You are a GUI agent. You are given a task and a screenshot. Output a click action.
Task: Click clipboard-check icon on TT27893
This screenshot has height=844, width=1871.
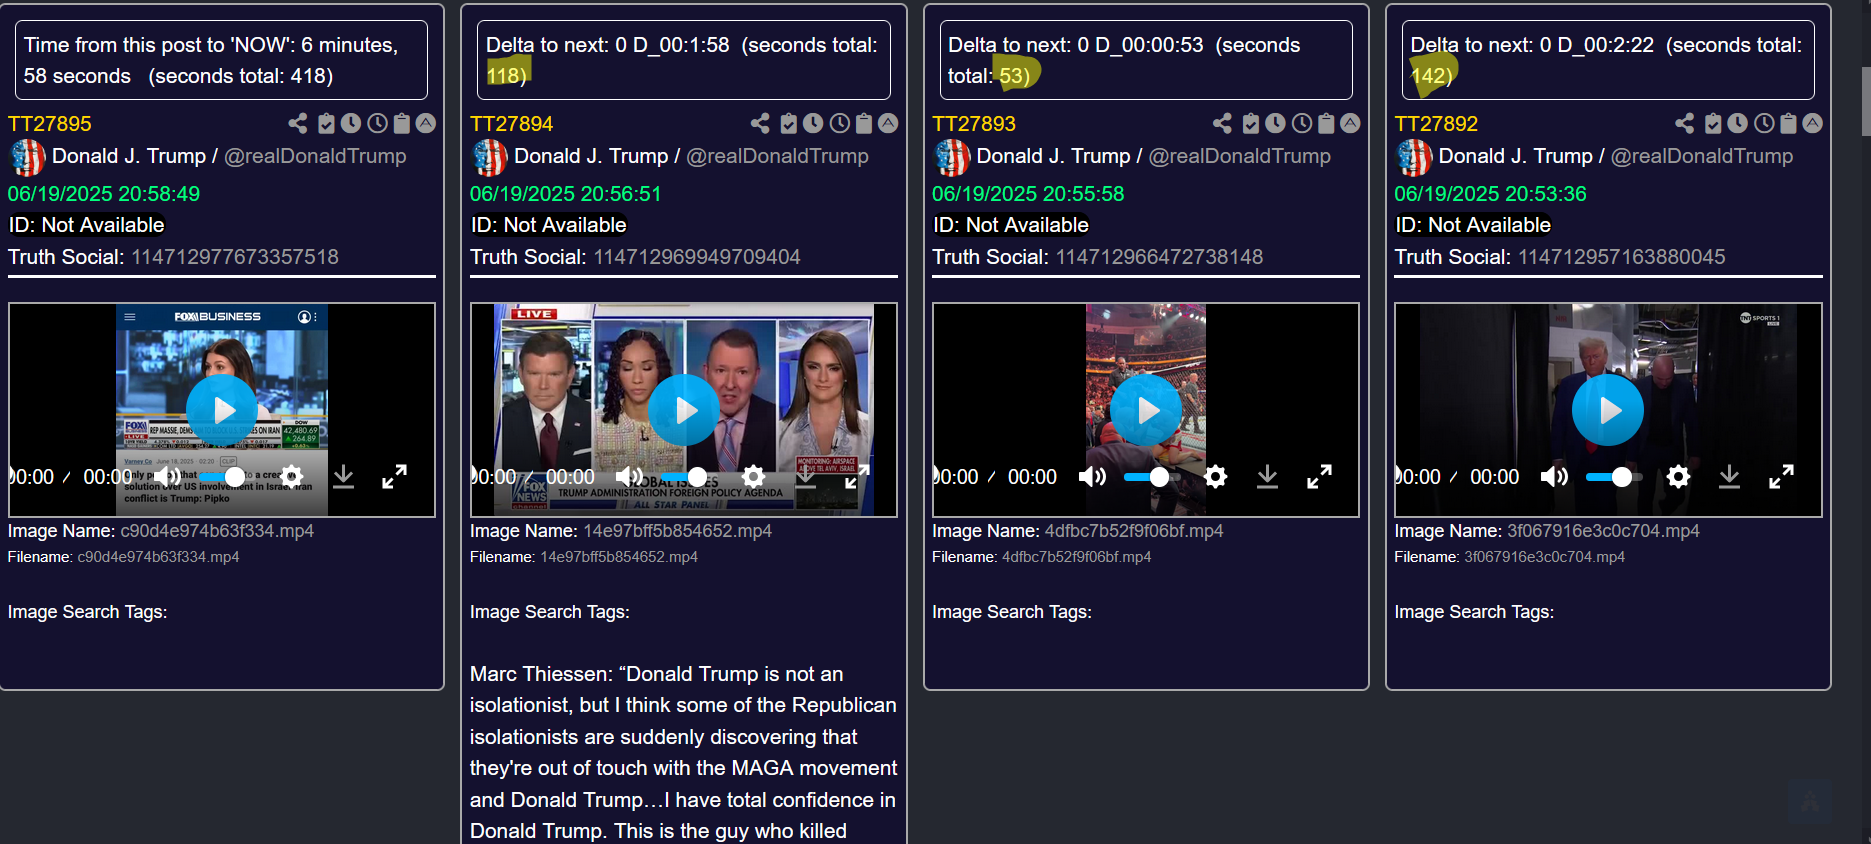[1250, 123]
